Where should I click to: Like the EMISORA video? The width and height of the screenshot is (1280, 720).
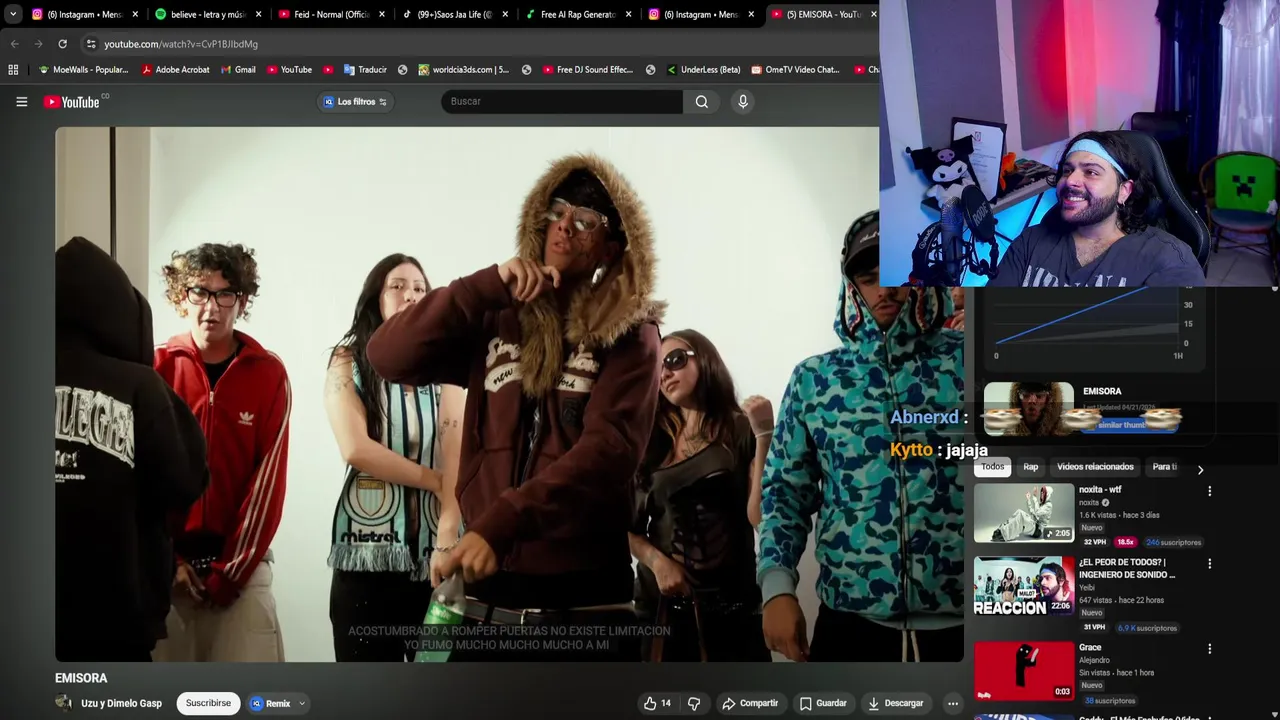pyautogui.click(x=657, y=703)
